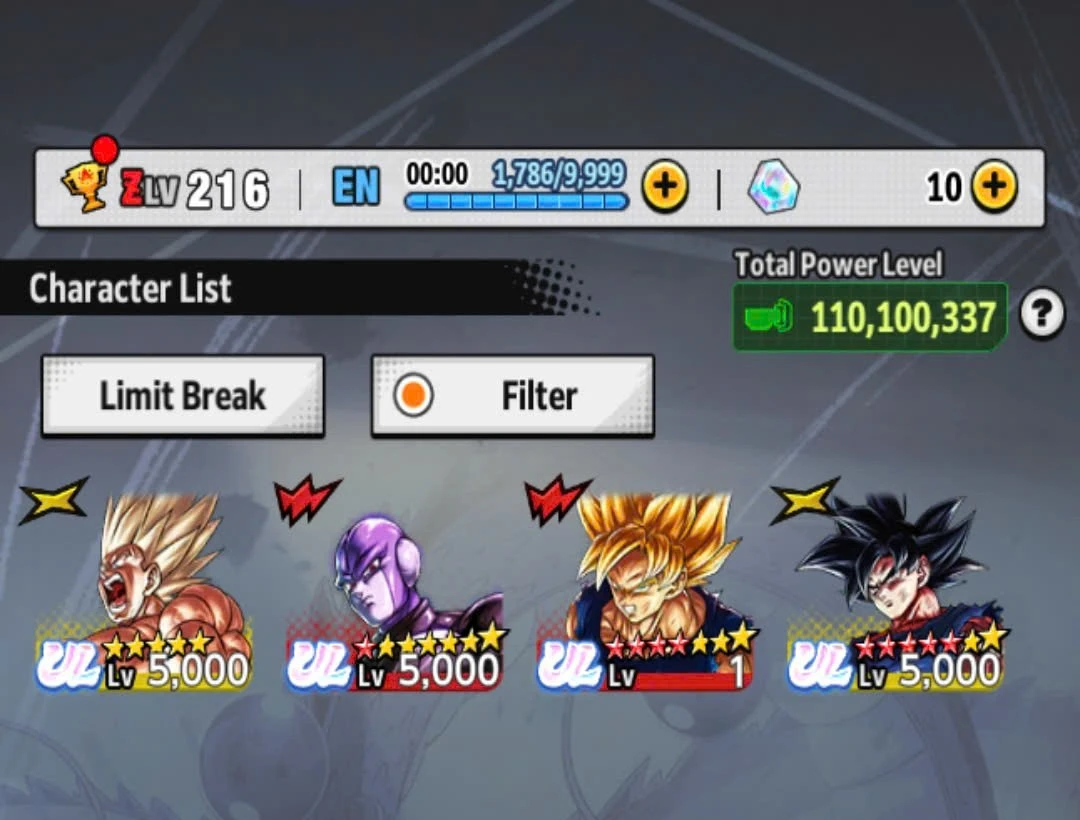1080x820 pixels.
Task: Tap the gold trophy icon with red notification
Action: [86, 185]
